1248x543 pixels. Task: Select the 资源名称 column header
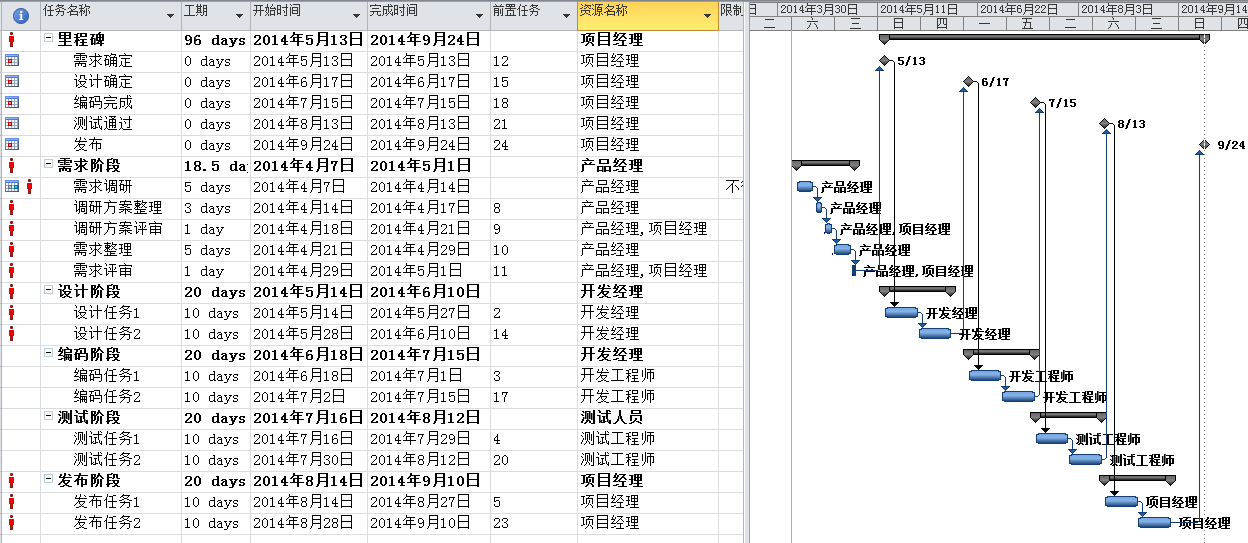[647, 15]
